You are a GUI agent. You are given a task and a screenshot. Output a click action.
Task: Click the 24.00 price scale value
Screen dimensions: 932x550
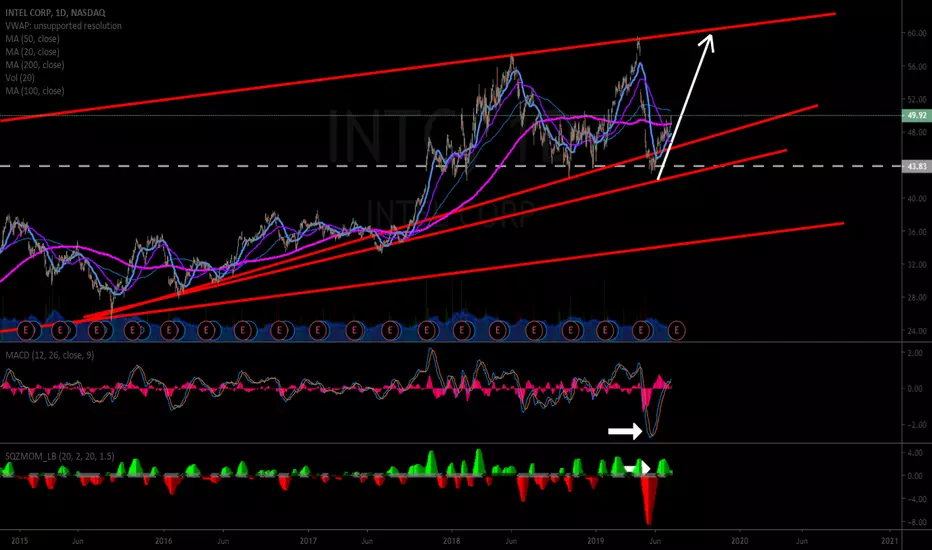(917, 331)
